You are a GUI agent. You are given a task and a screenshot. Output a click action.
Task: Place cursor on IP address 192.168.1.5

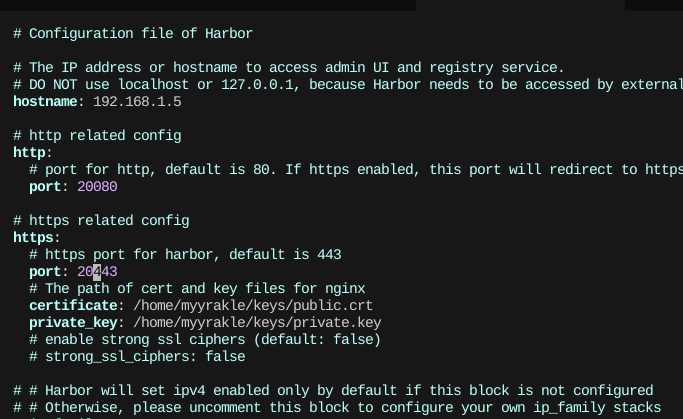(x=137, y=102)
